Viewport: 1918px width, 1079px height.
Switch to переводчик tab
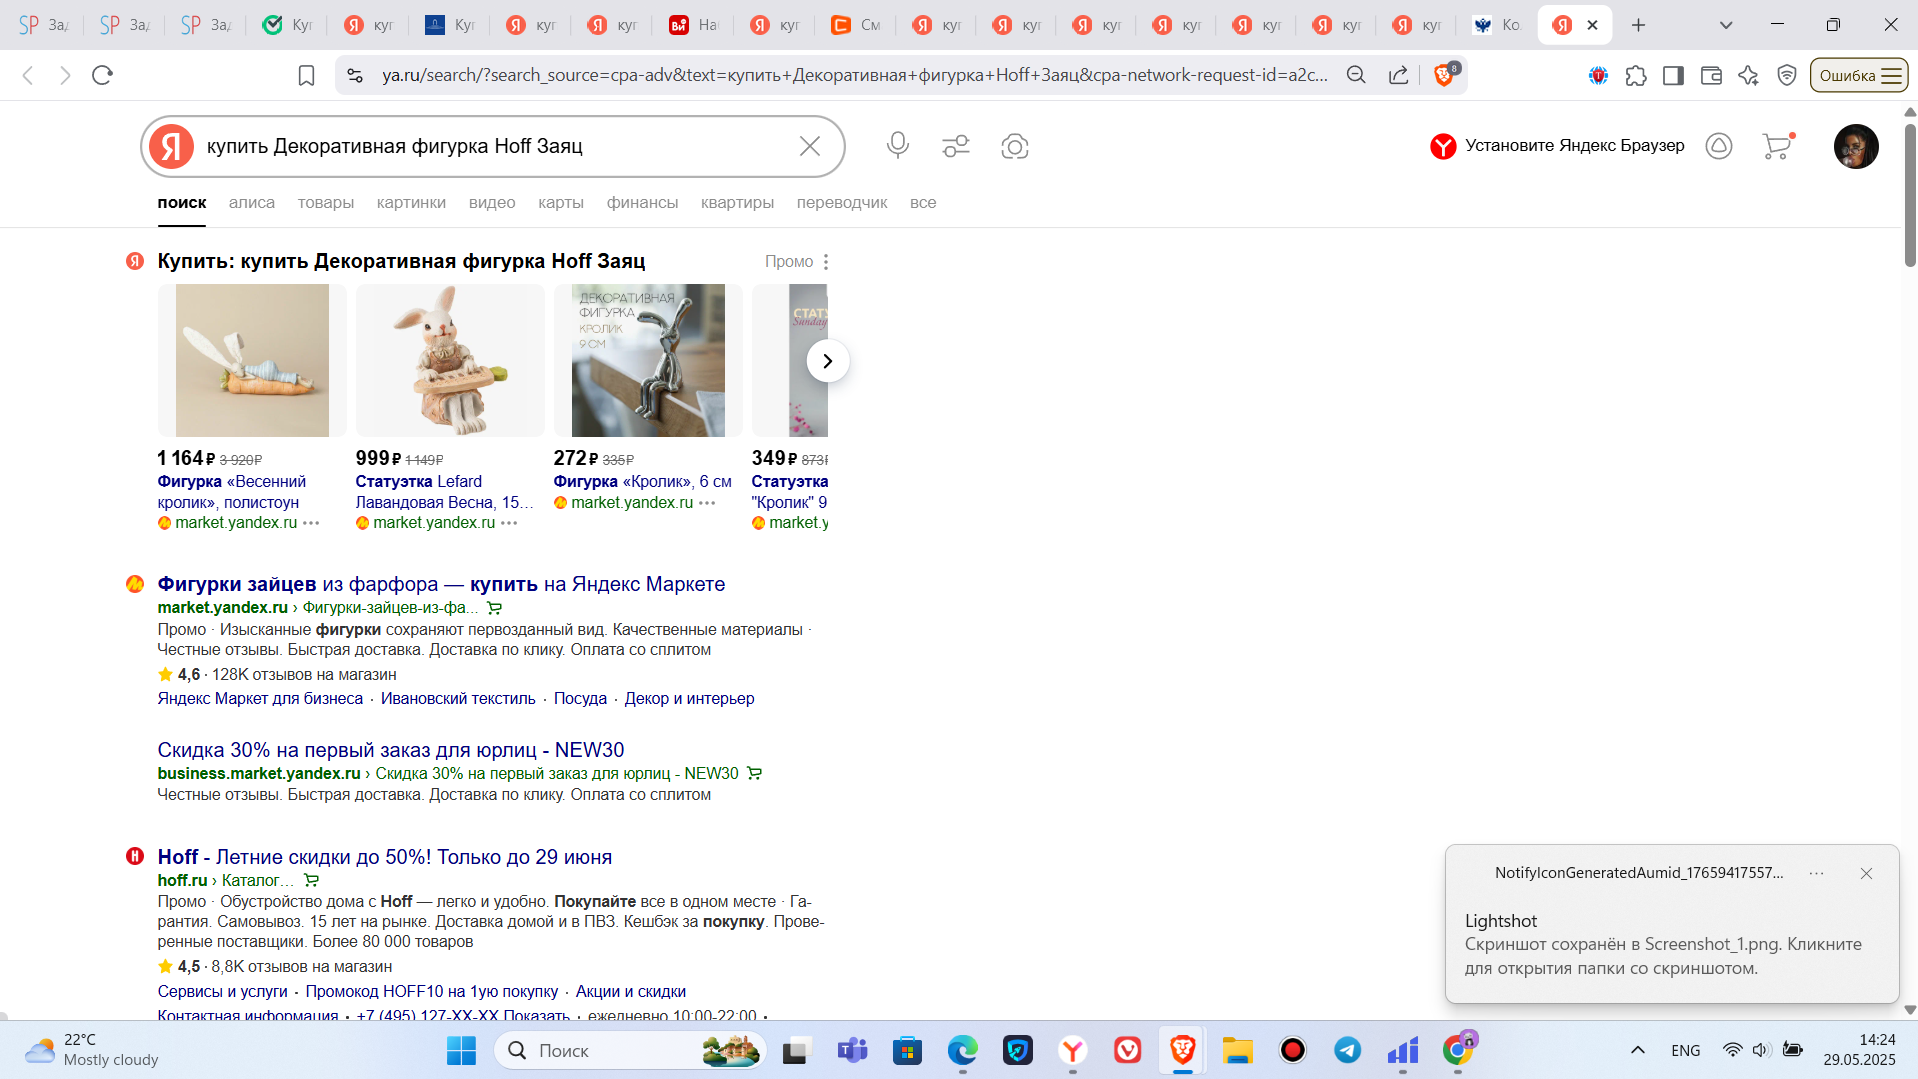click(x=842, y=202)
